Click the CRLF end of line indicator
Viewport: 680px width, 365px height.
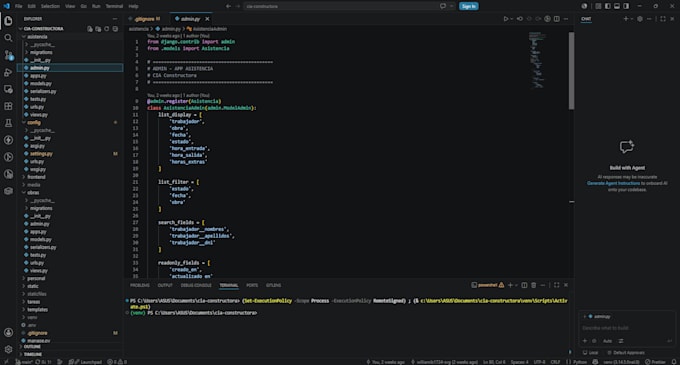[555, 362]
